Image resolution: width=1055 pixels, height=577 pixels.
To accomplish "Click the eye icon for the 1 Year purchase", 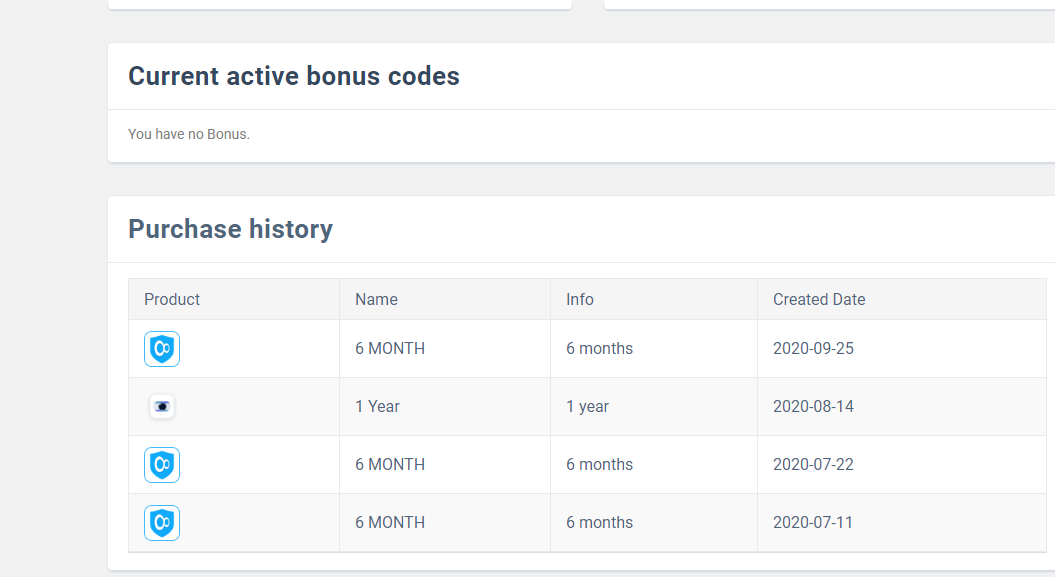I will point(162,407).
